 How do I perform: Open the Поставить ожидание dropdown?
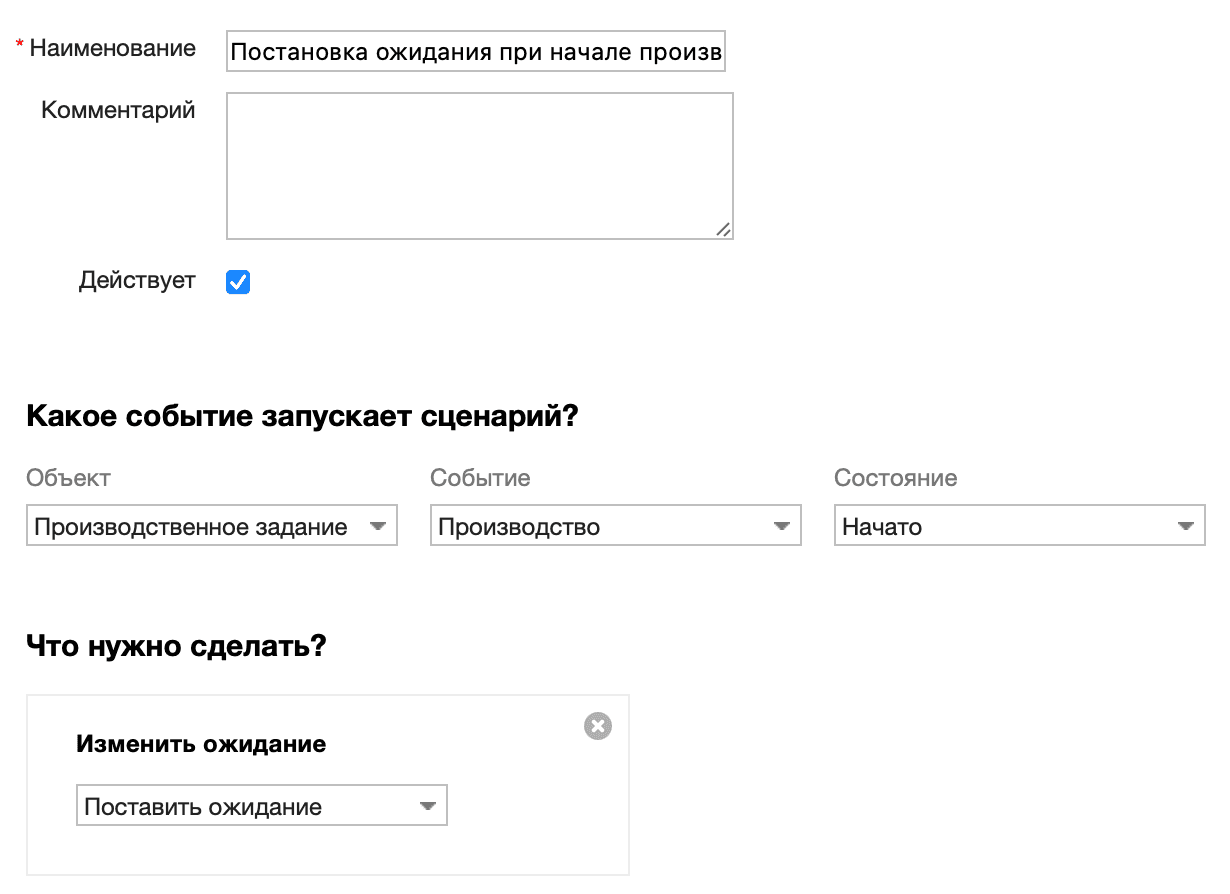(260, 805)
